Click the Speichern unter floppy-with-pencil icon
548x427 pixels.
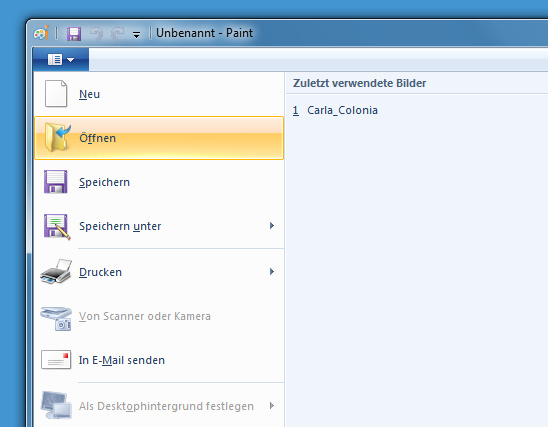[57, 227]
